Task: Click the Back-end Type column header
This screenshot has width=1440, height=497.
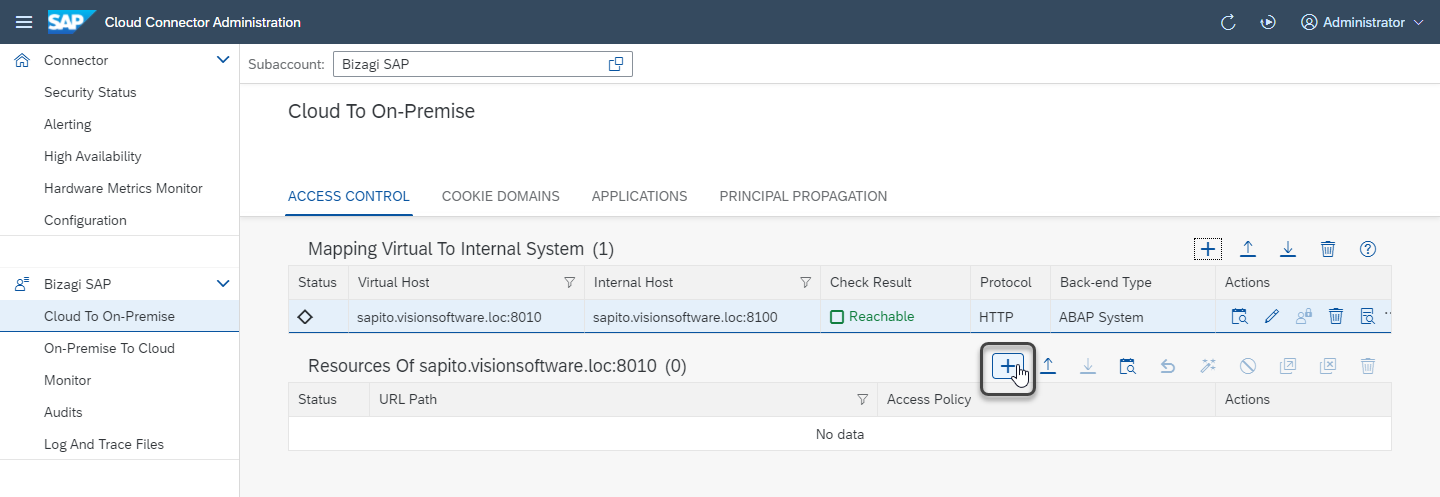Action: pos(1105,283)
